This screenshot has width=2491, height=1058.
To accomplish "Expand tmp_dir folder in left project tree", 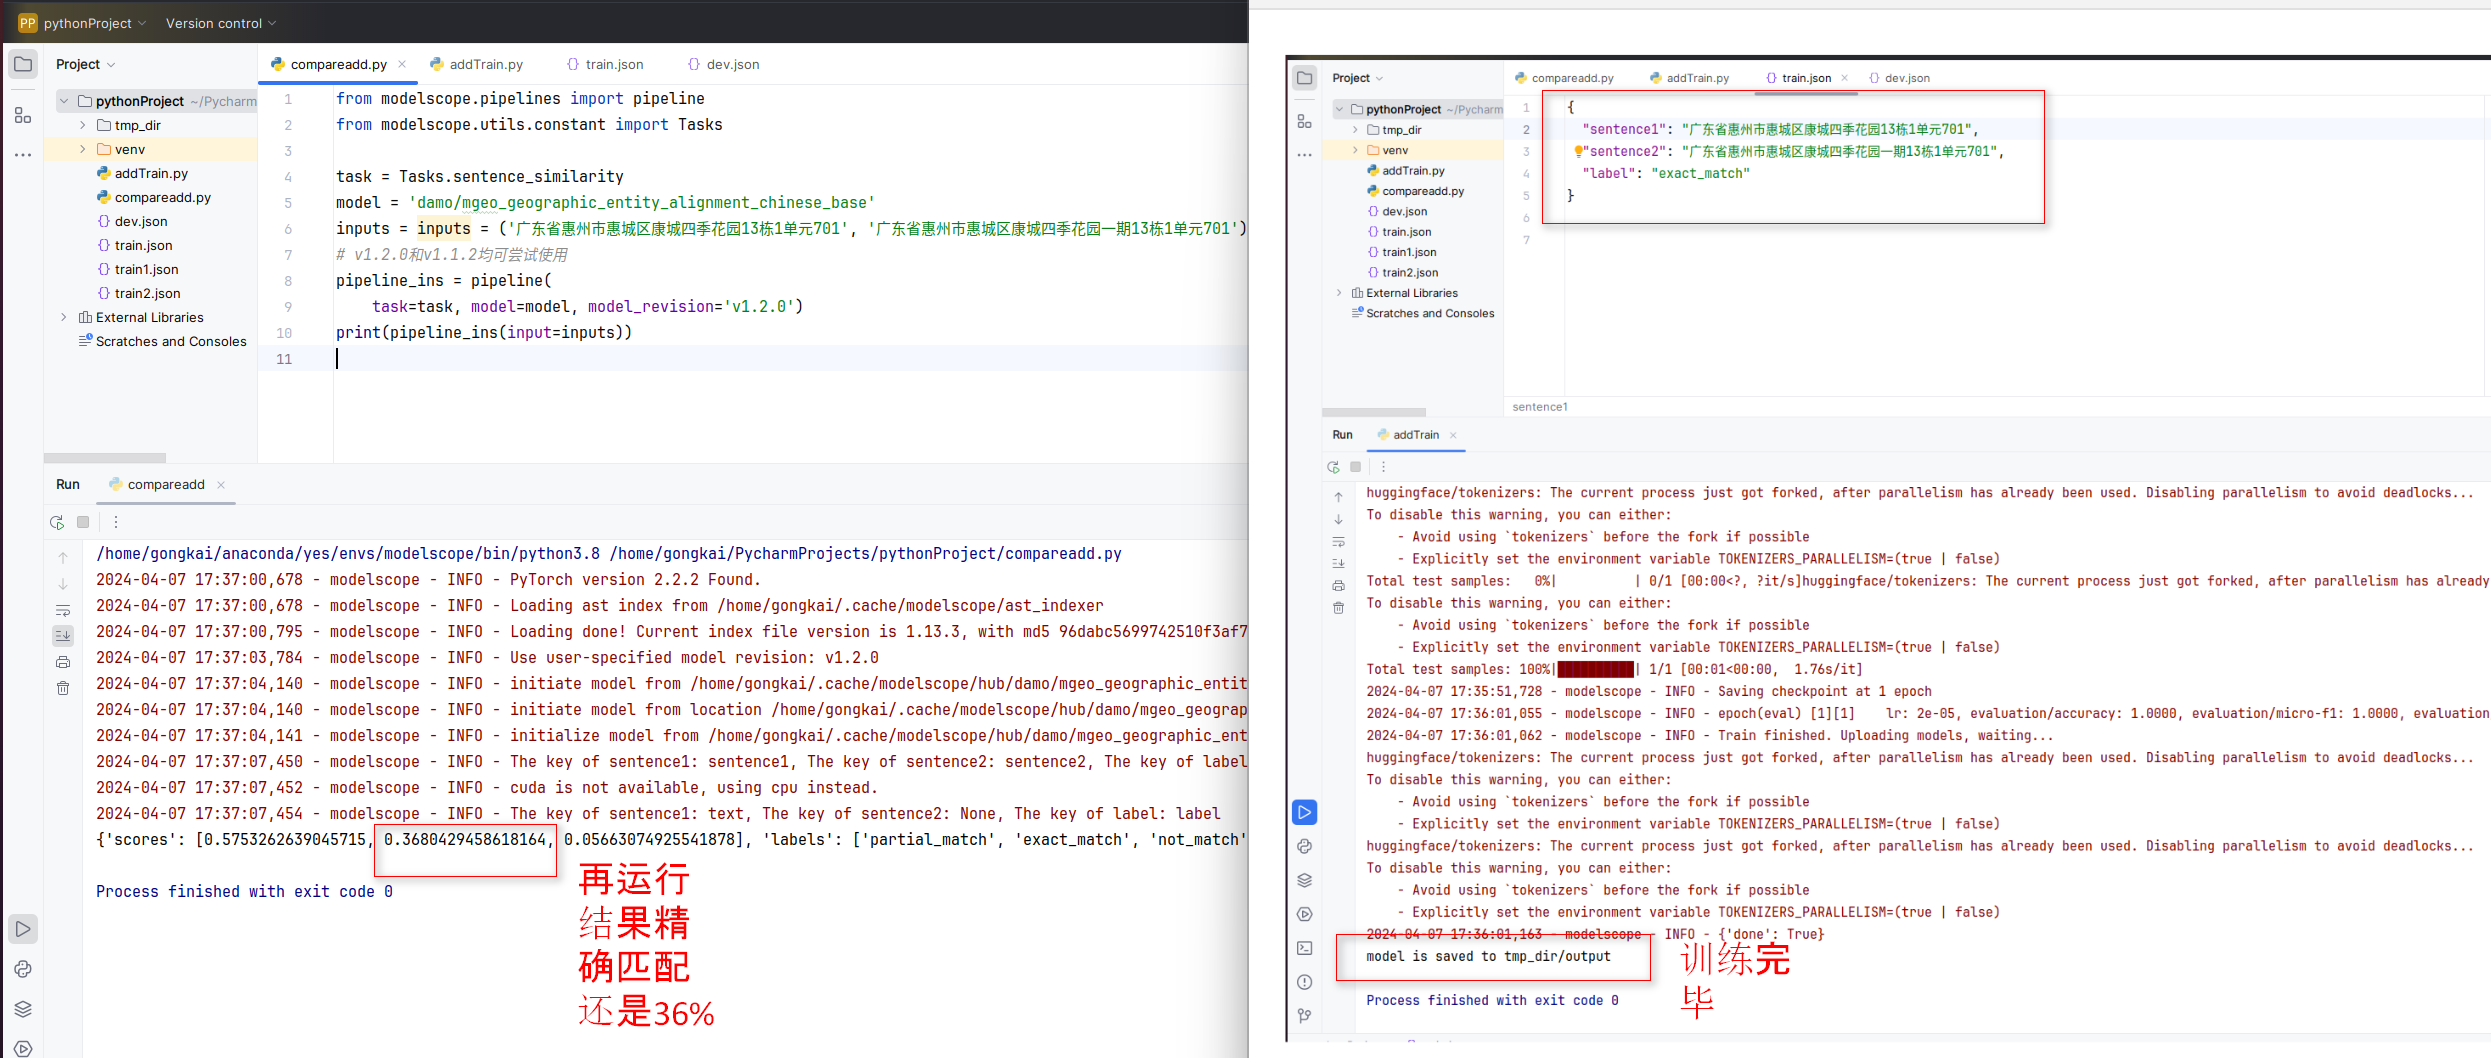I will pos(83,125).
